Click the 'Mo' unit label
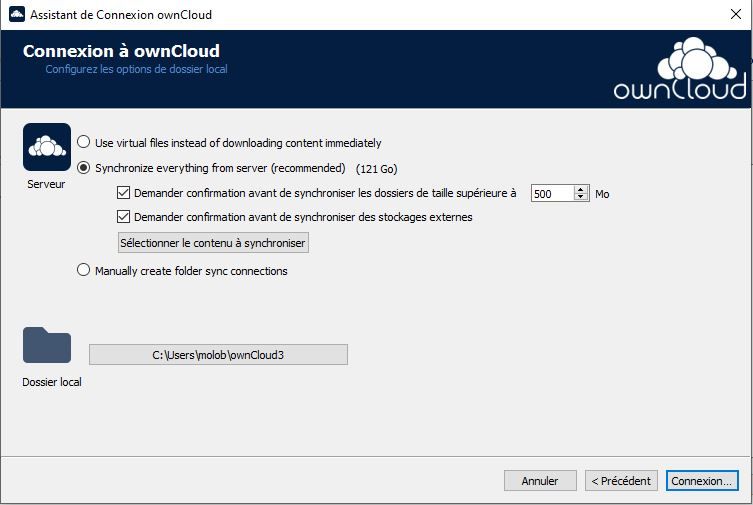753x505 pixels. (602, 194)
